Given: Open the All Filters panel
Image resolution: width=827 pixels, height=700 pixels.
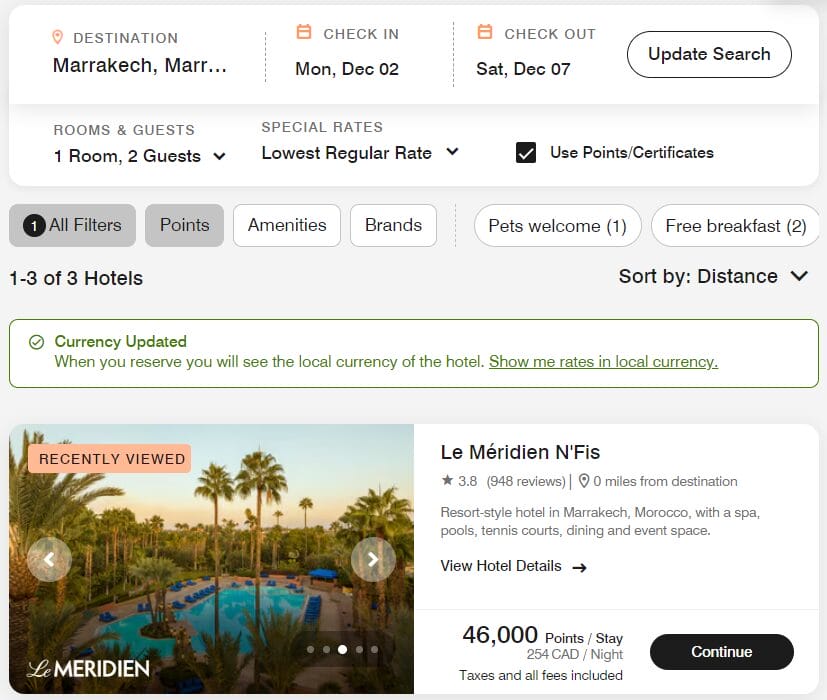Looking at the screenshot, I should (x=71, y=225).
